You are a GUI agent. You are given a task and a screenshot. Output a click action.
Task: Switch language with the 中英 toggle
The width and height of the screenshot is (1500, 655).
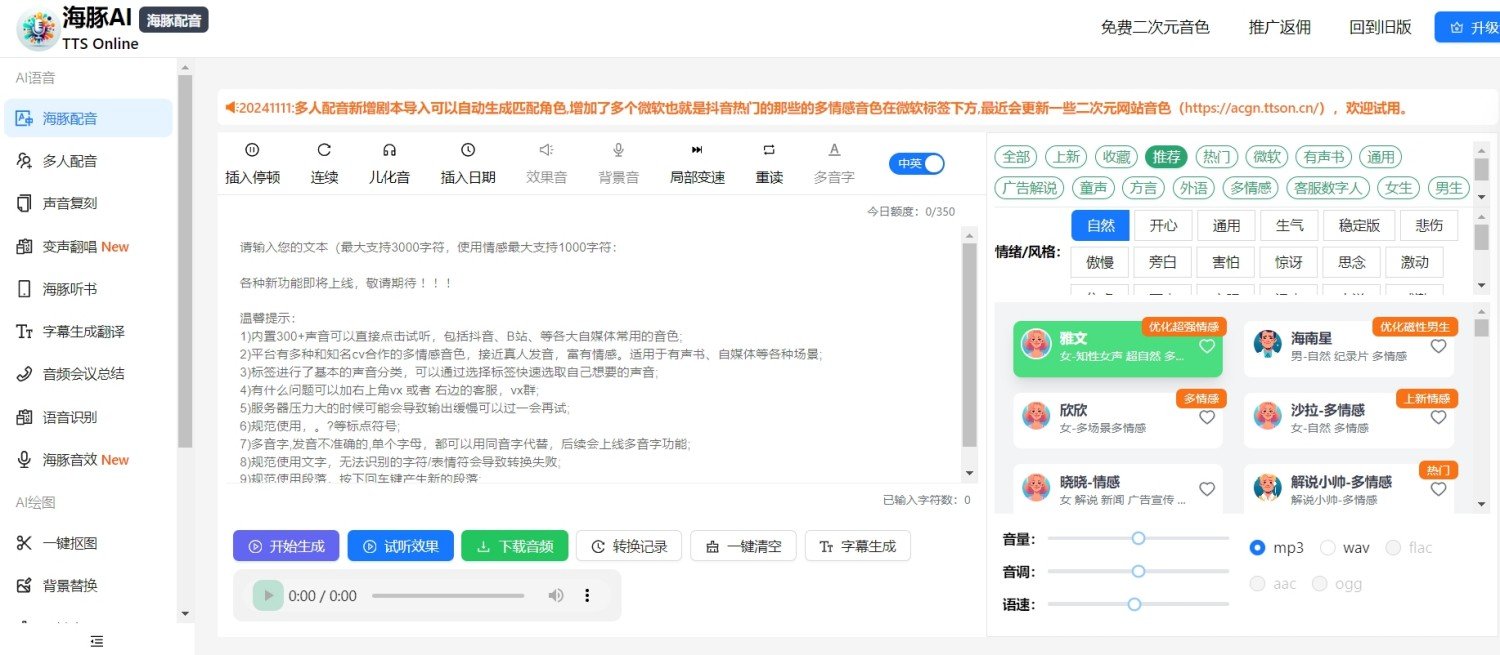[916, 162]
